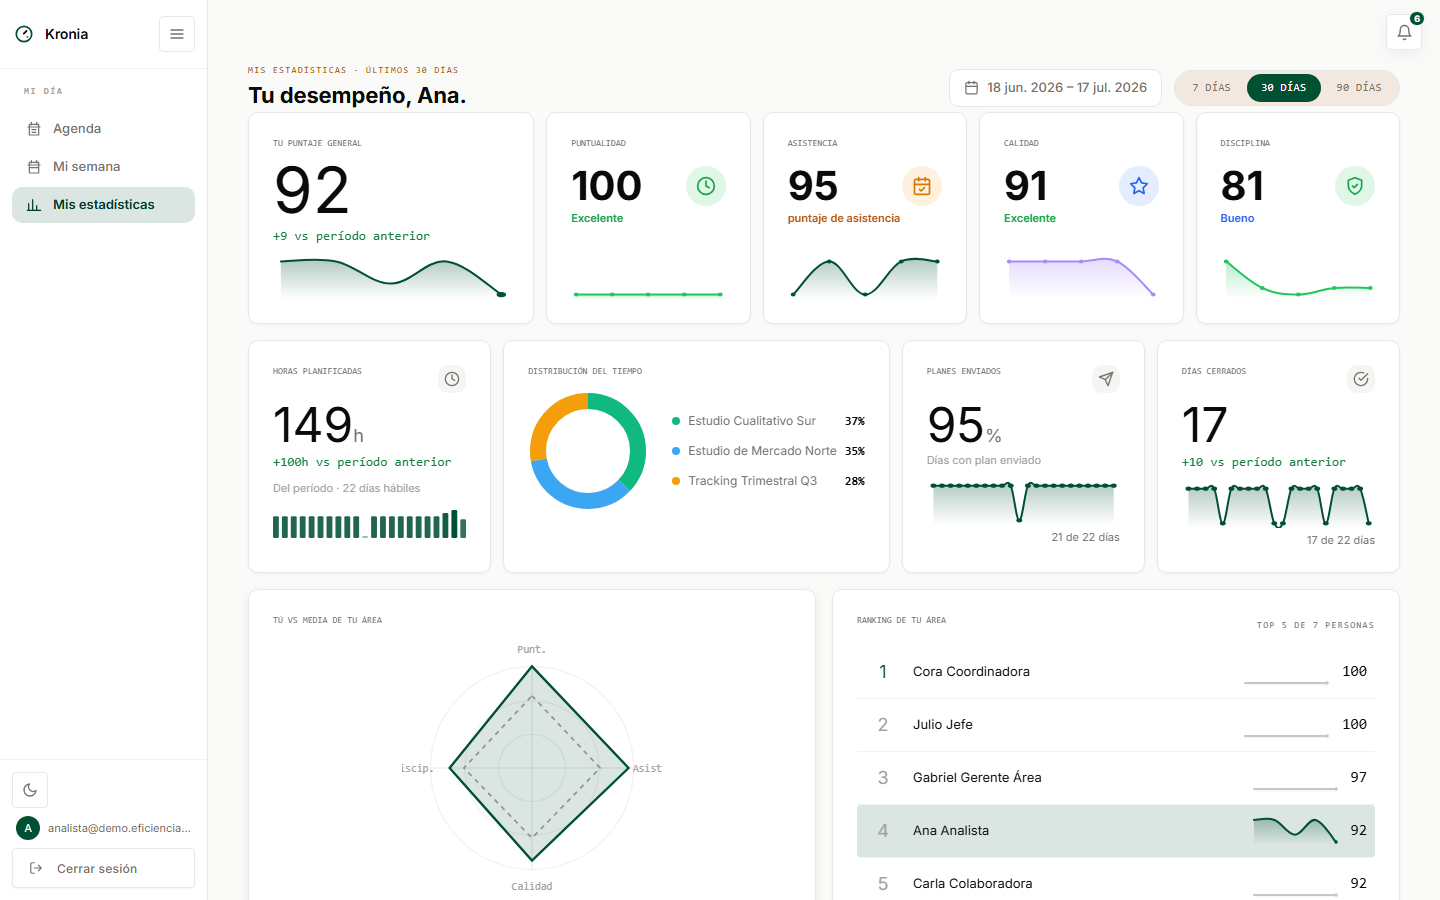Select Cora Coordinadora ranking row
The height and width of the screenshot is (900, 1440).
click(x=1116, y=672)
